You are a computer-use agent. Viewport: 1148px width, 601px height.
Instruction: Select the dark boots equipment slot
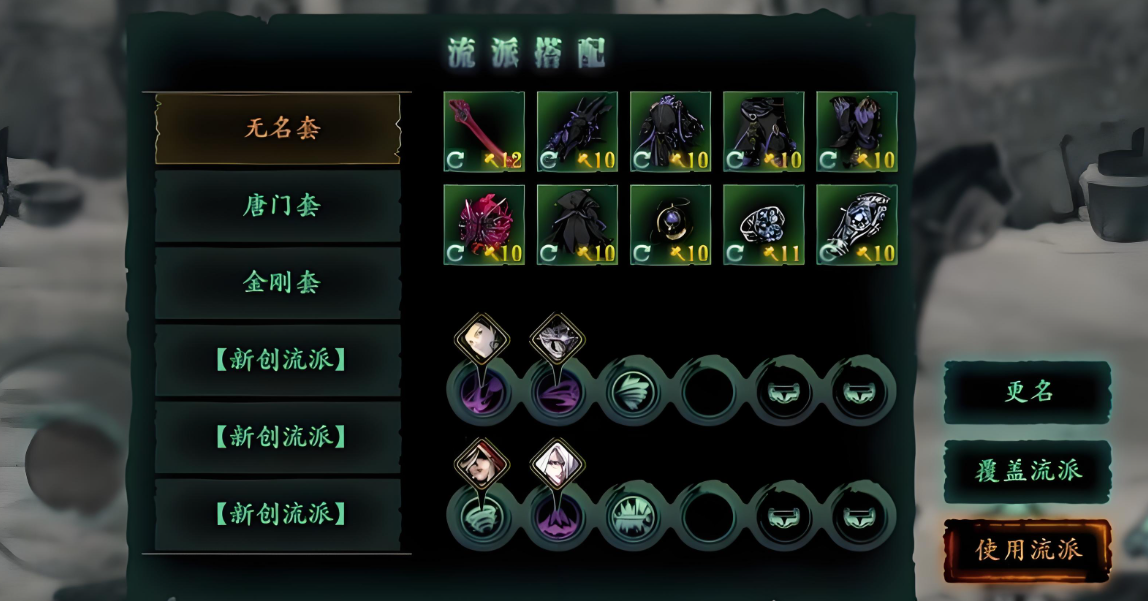click(857, 132)
